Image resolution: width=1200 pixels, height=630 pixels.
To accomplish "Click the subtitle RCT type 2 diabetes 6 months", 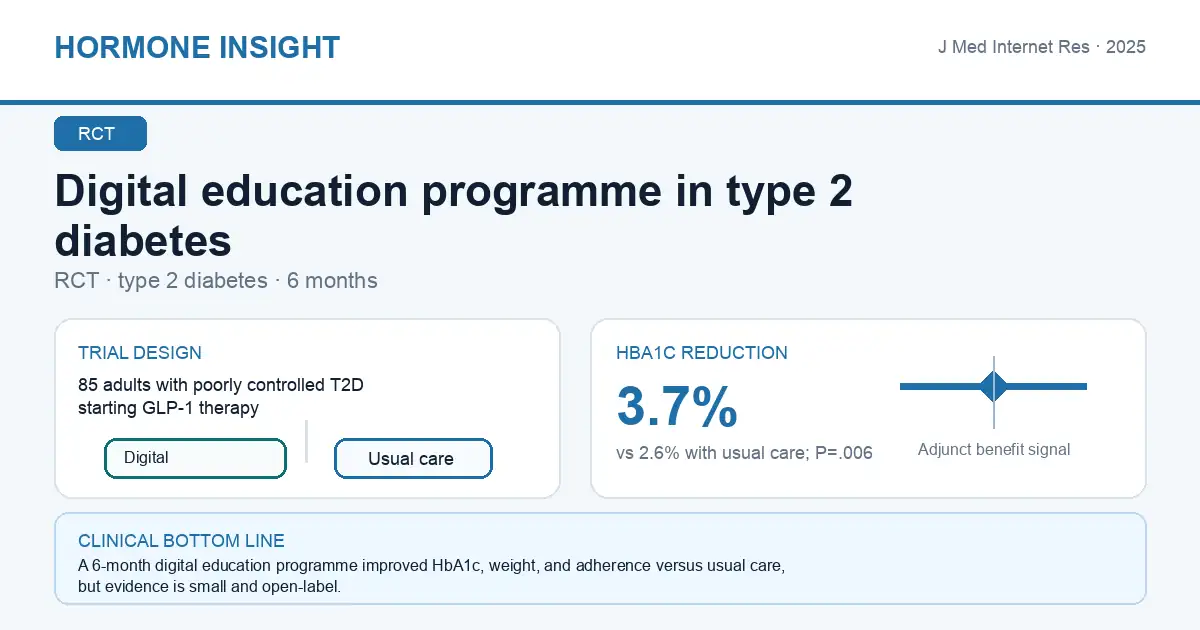I will [x=216, y=281].
